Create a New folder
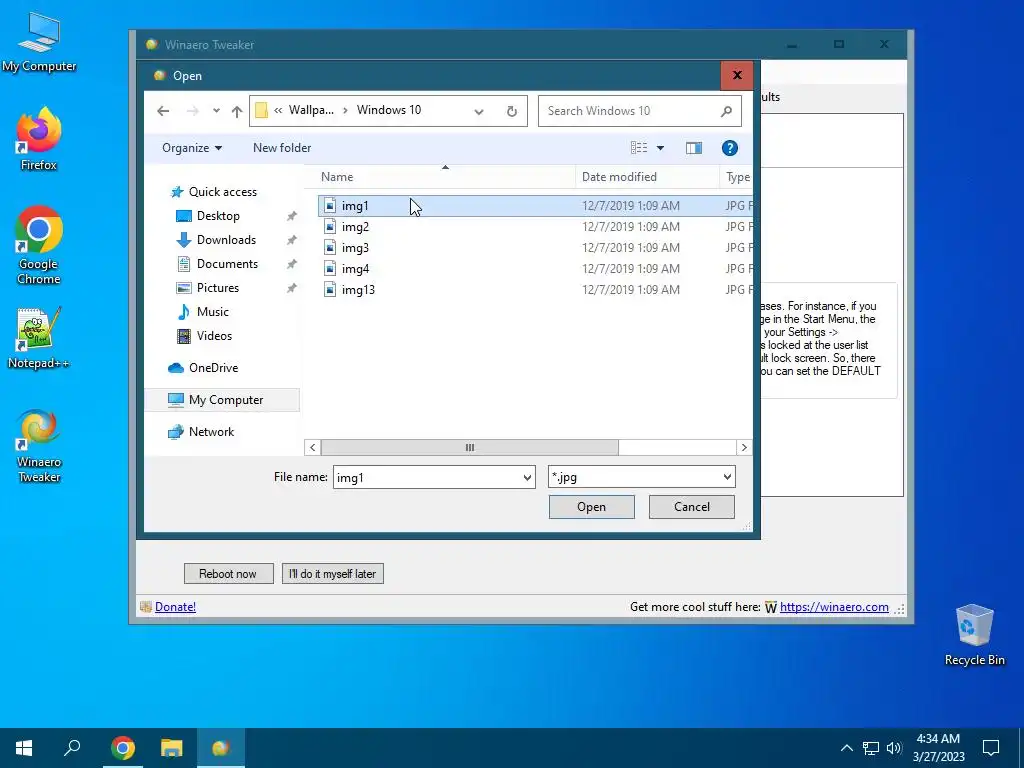 click(x=282, y=148)
